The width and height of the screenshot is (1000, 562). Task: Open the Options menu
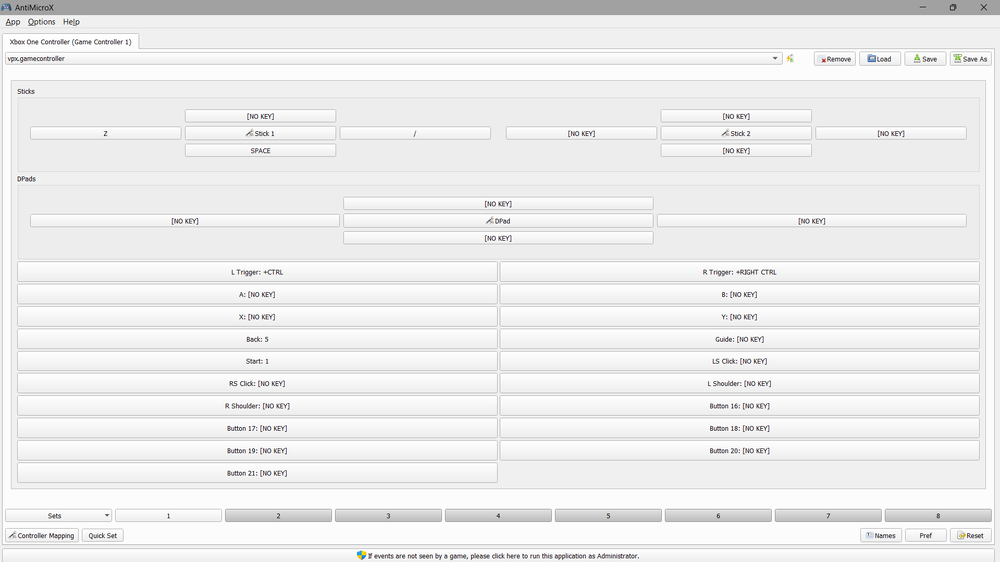click(41, 22)
